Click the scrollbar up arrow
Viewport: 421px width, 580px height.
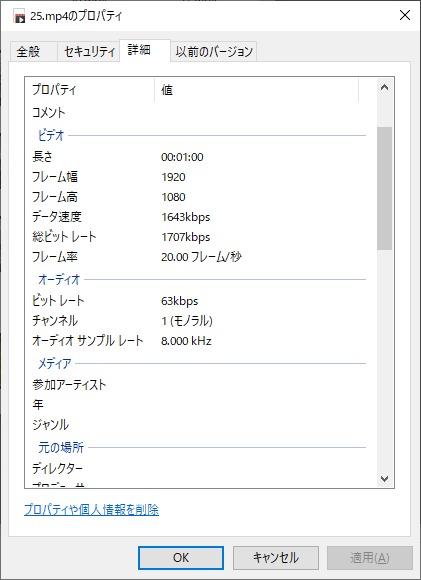(x=384, y=88)
